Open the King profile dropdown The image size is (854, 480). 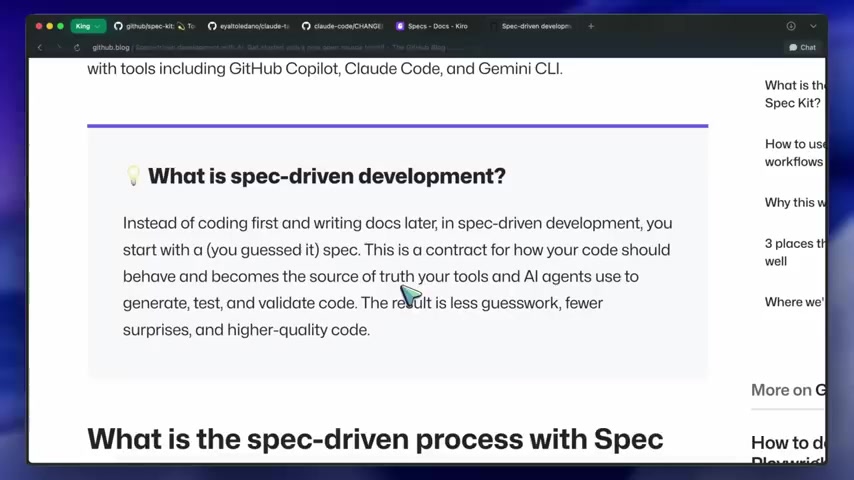pos(87,26)
